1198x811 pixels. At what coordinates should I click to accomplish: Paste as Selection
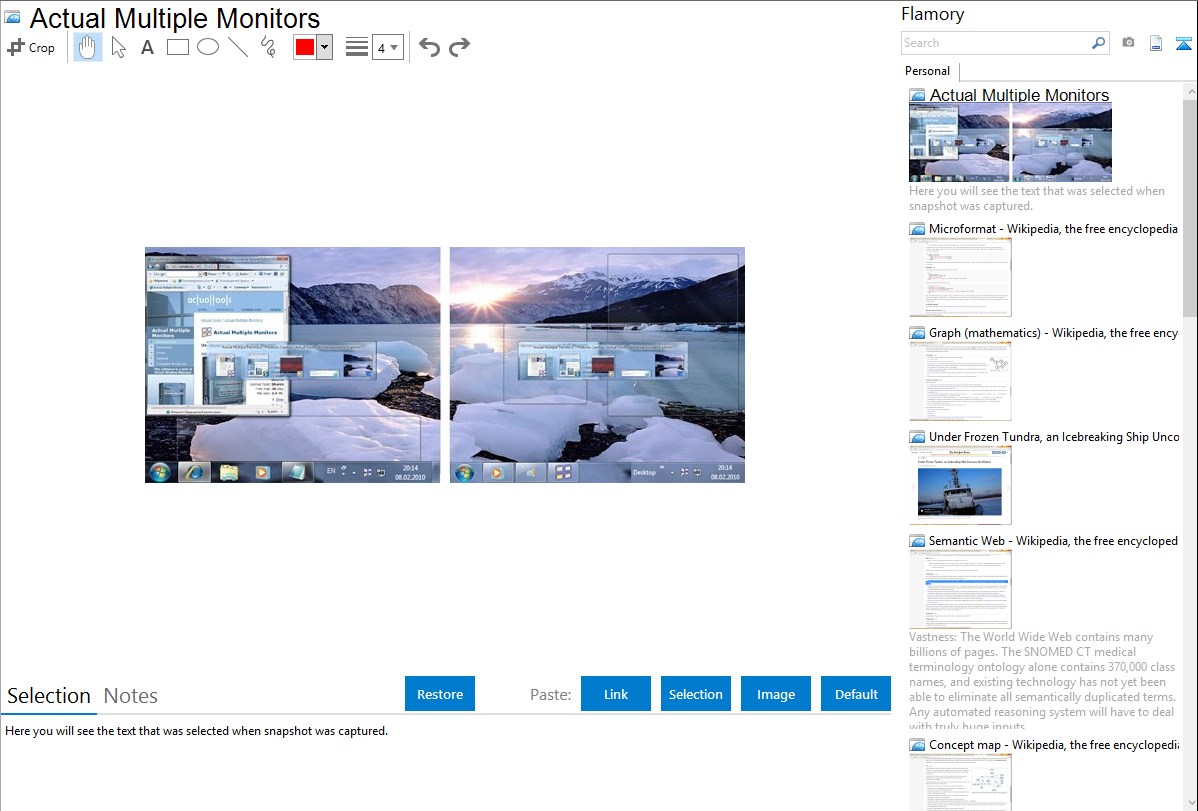(x=695, y=694)
